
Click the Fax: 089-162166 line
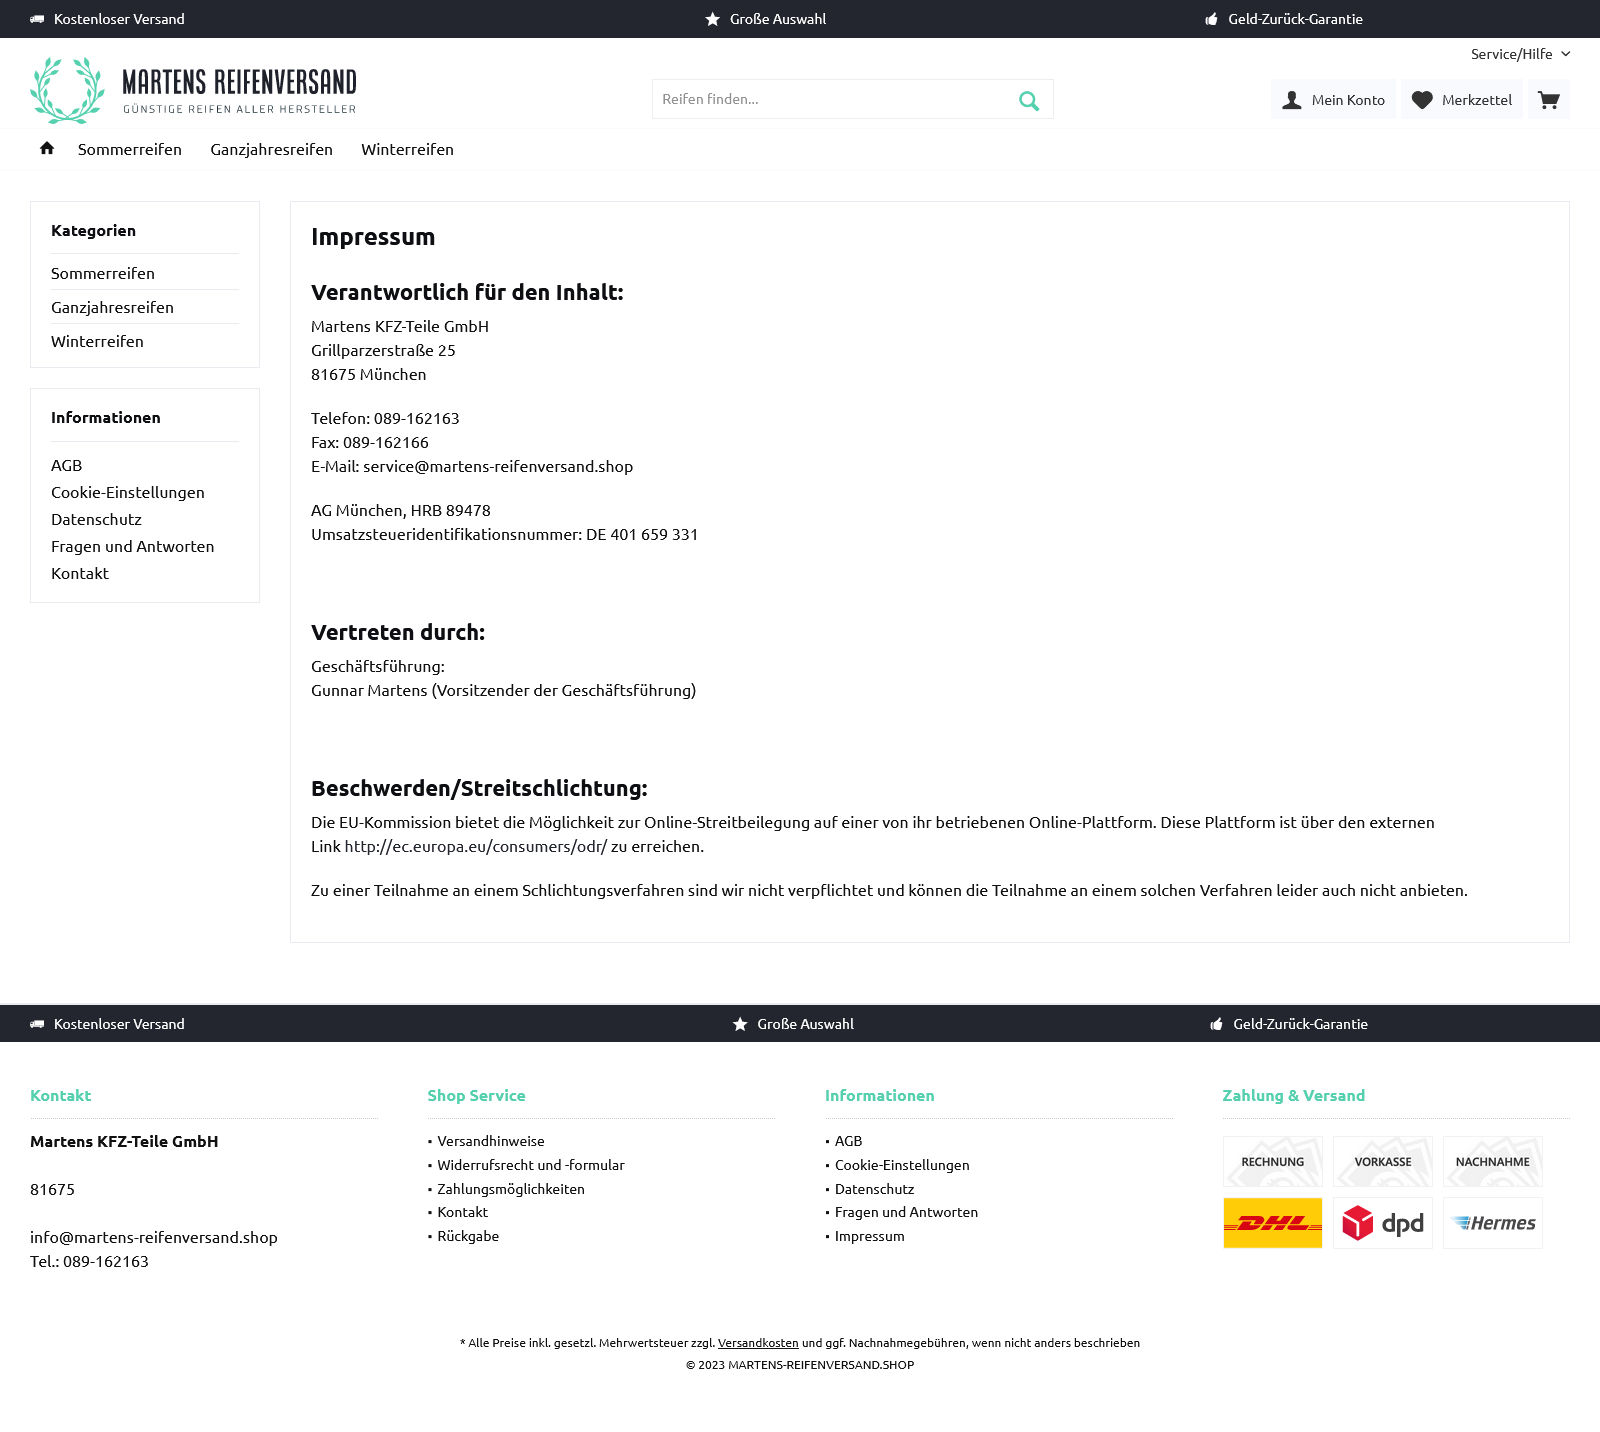(370, 442)
